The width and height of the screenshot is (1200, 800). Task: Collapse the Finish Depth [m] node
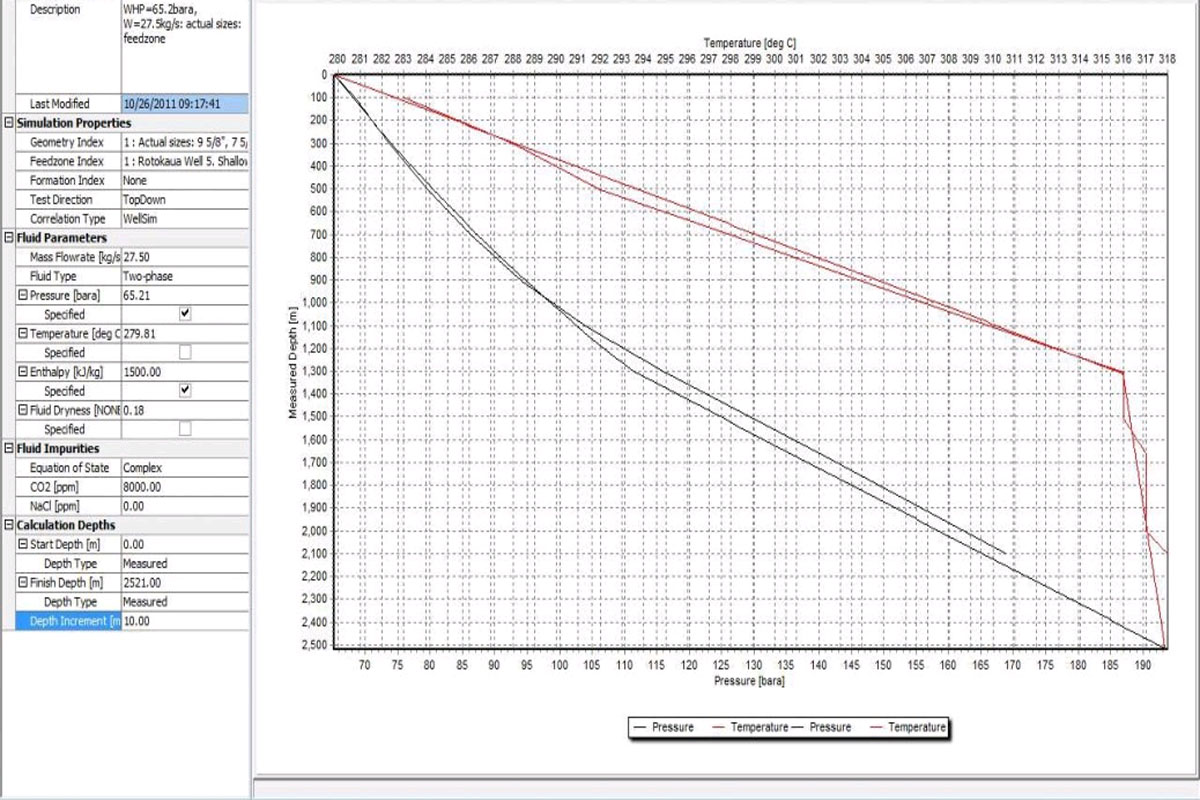(22, 583)
